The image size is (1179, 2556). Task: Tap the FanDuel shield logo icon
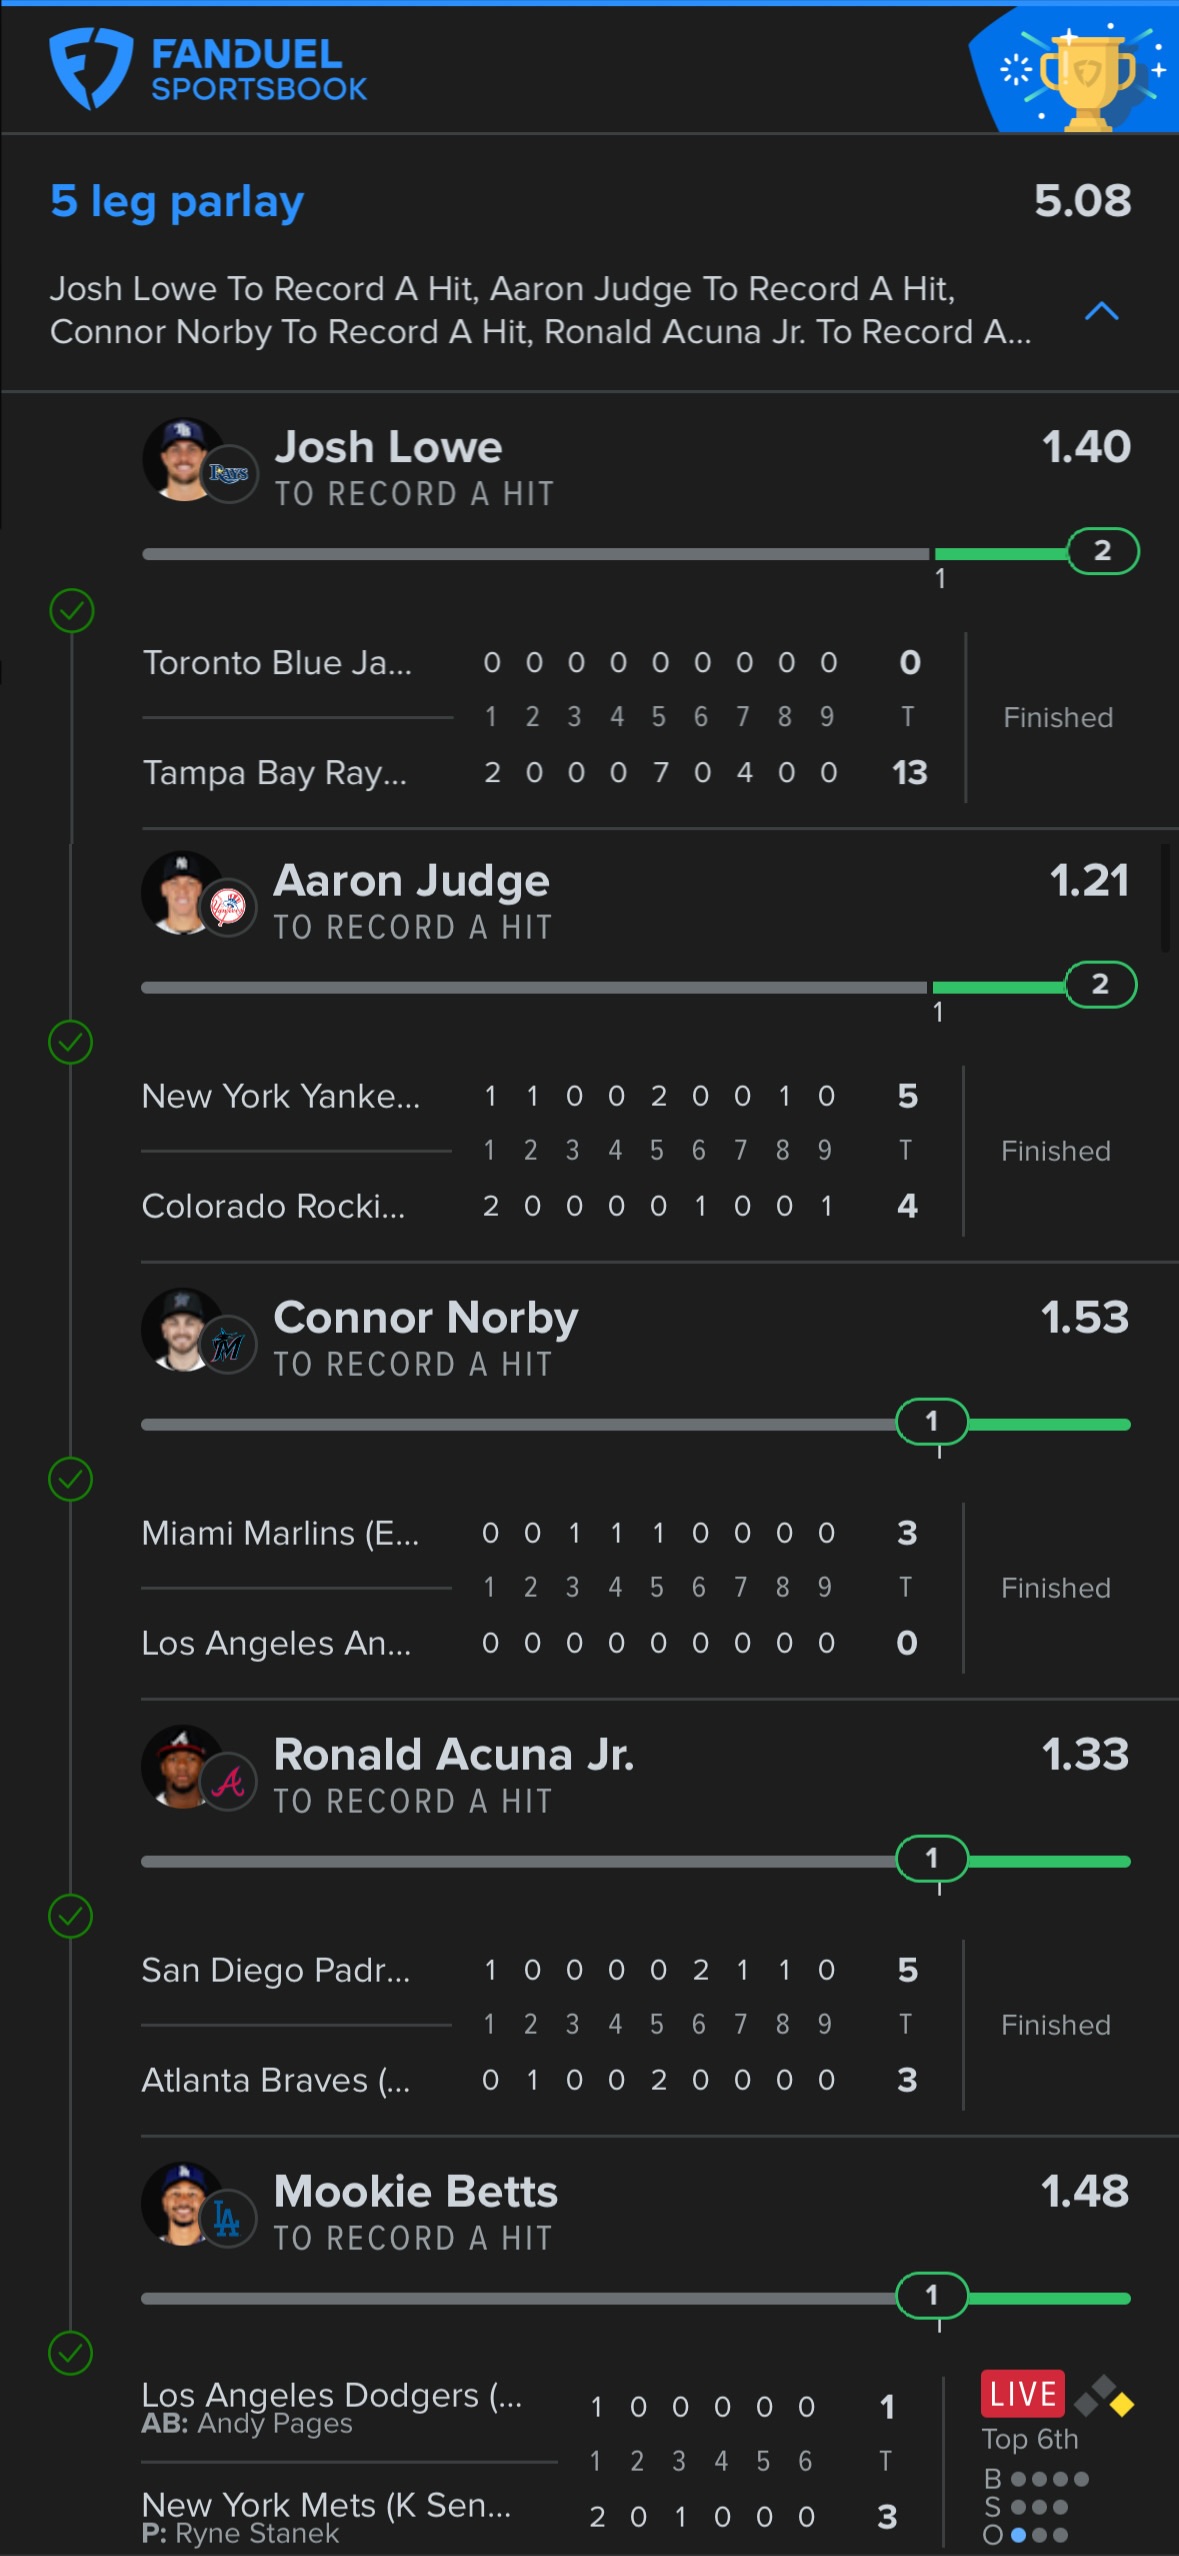(91, 68)
